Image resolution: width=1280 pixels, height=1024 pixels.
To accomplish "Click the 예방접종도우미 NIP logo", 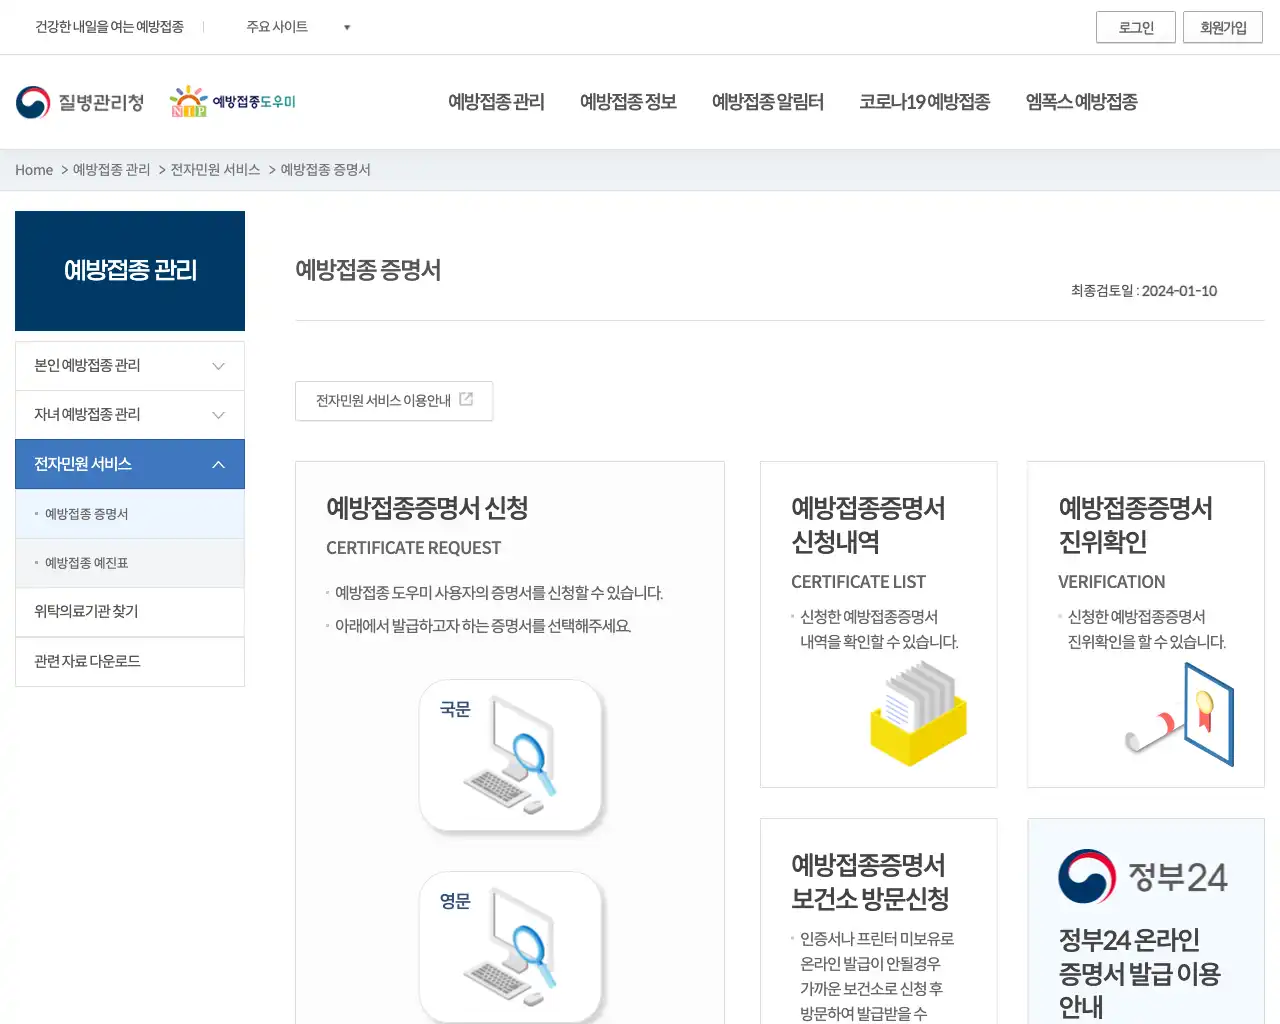I will (232, 100).
